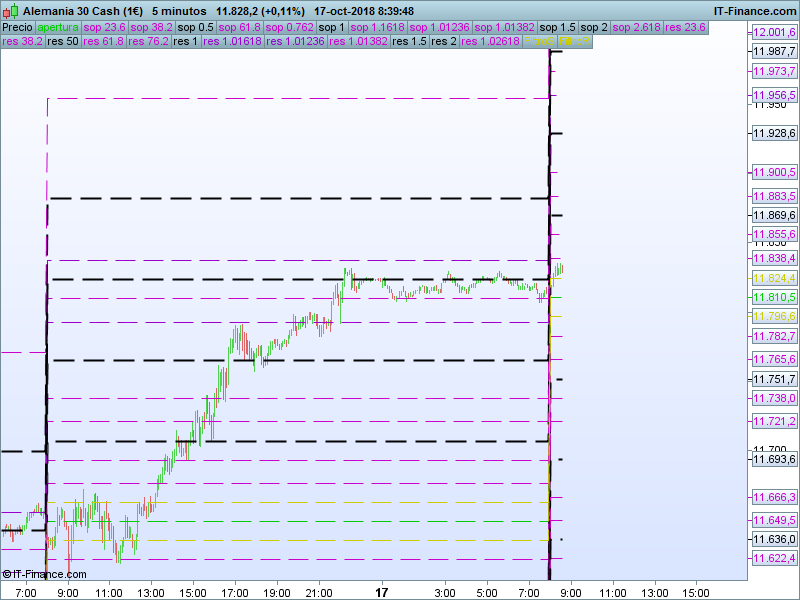
Task: Click the sop 1.01382 label
Action: pyautogui.click(x=505, y=27)
